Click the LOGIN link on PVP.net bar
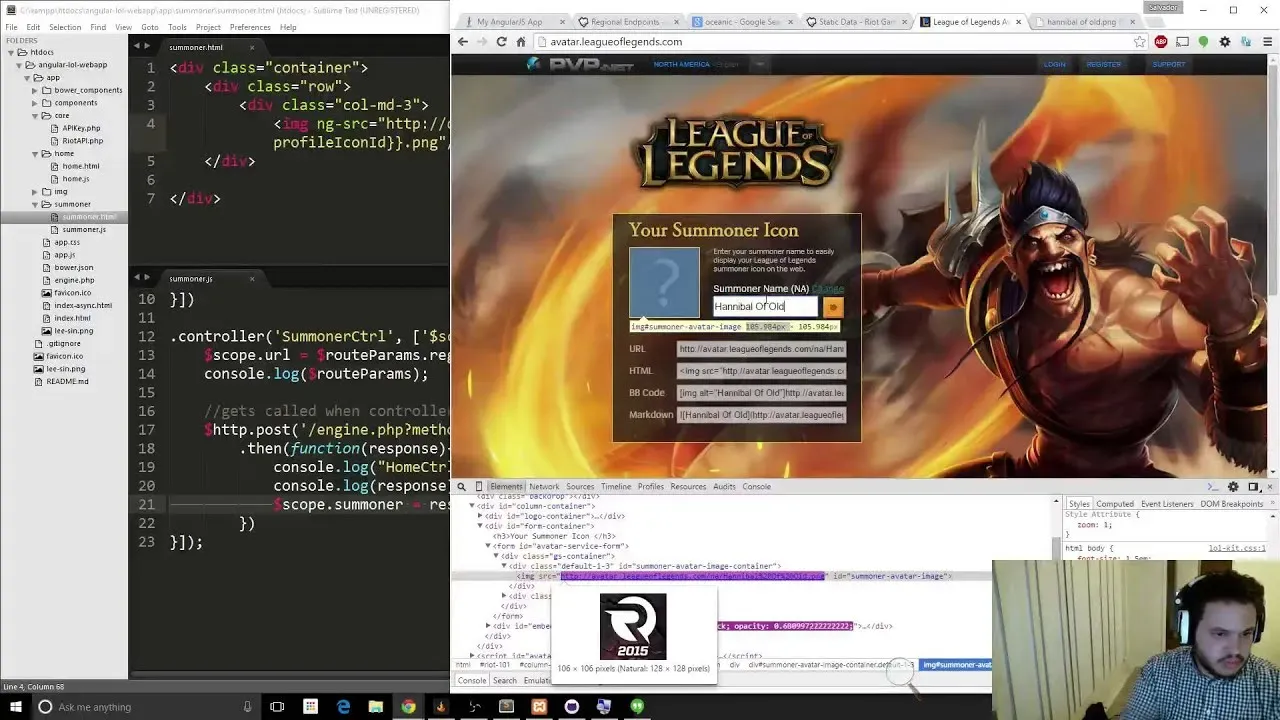Image resolution: width=1280 pixels, height=720 pixels. click(1054, 64)
